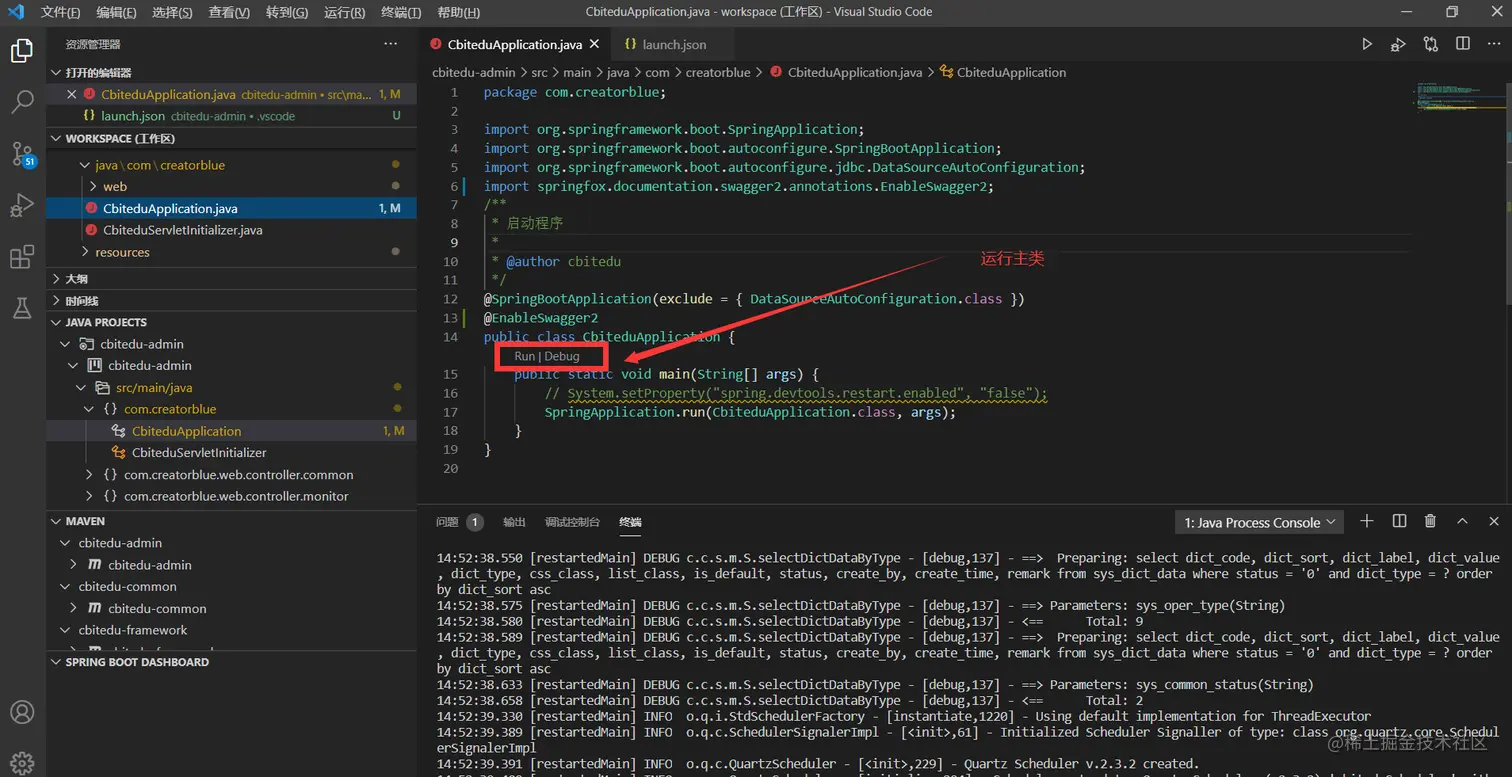Open the 帮助(H) menu
The width and height of the screenshot is (1512, 777).
pos(458,12)
